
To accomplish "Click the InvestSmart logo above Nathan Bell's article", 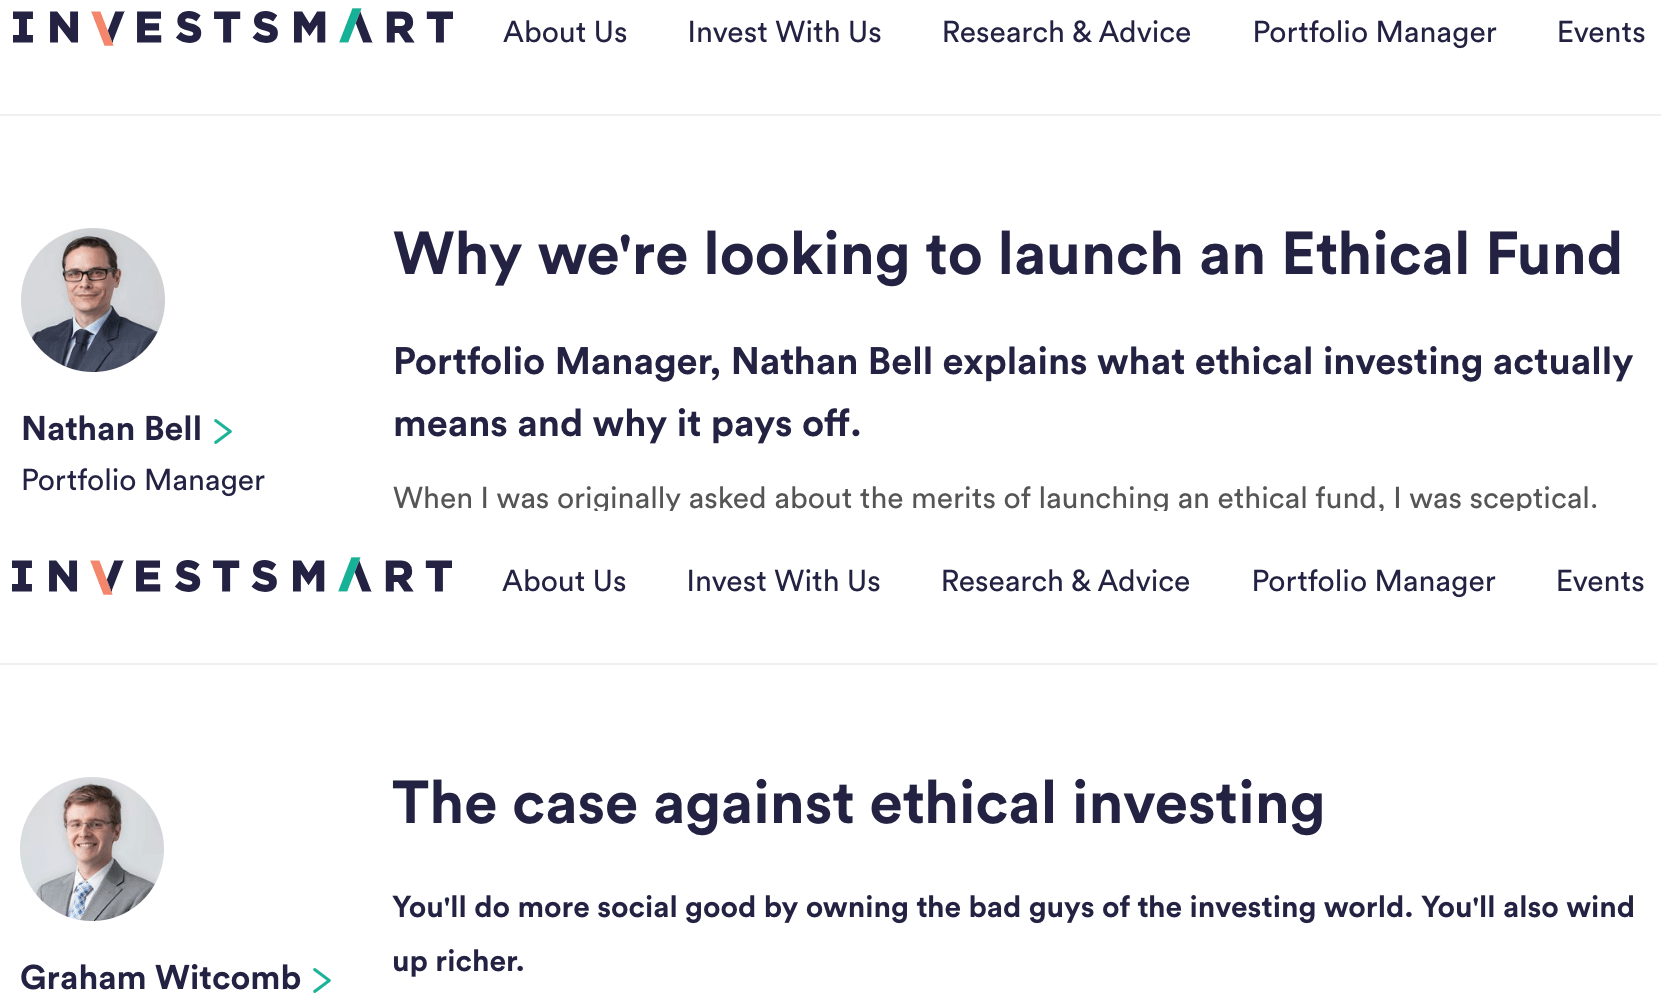I will coord(232,28).
